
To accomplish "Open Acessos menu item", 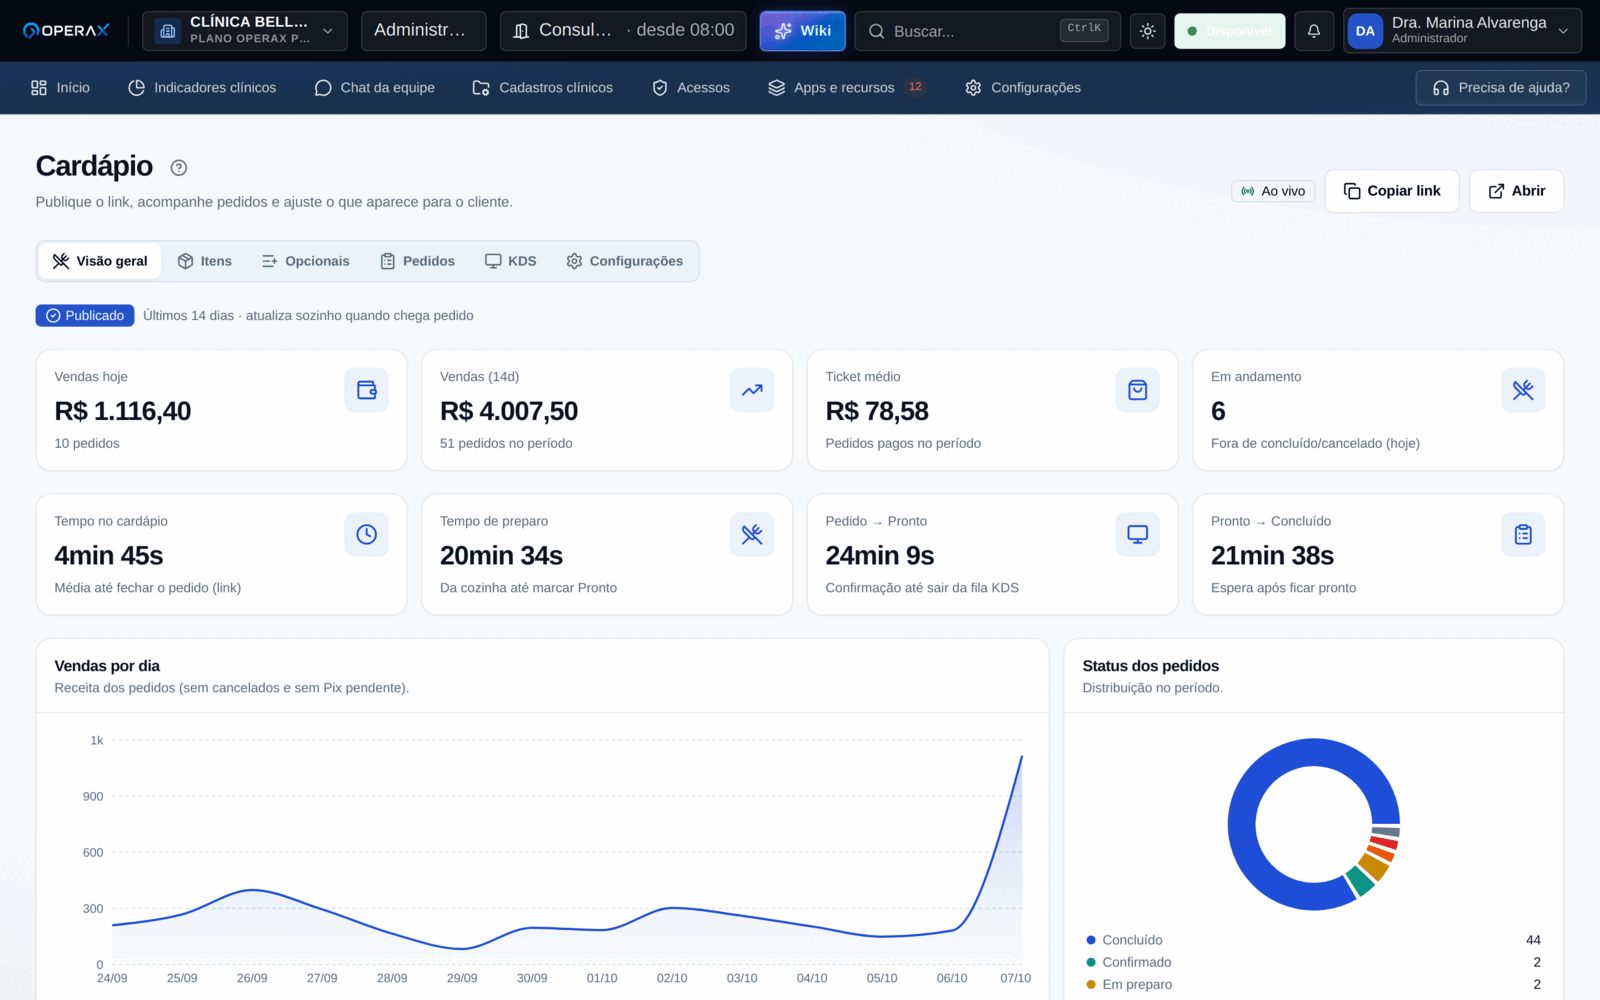I will click(691, 88).
